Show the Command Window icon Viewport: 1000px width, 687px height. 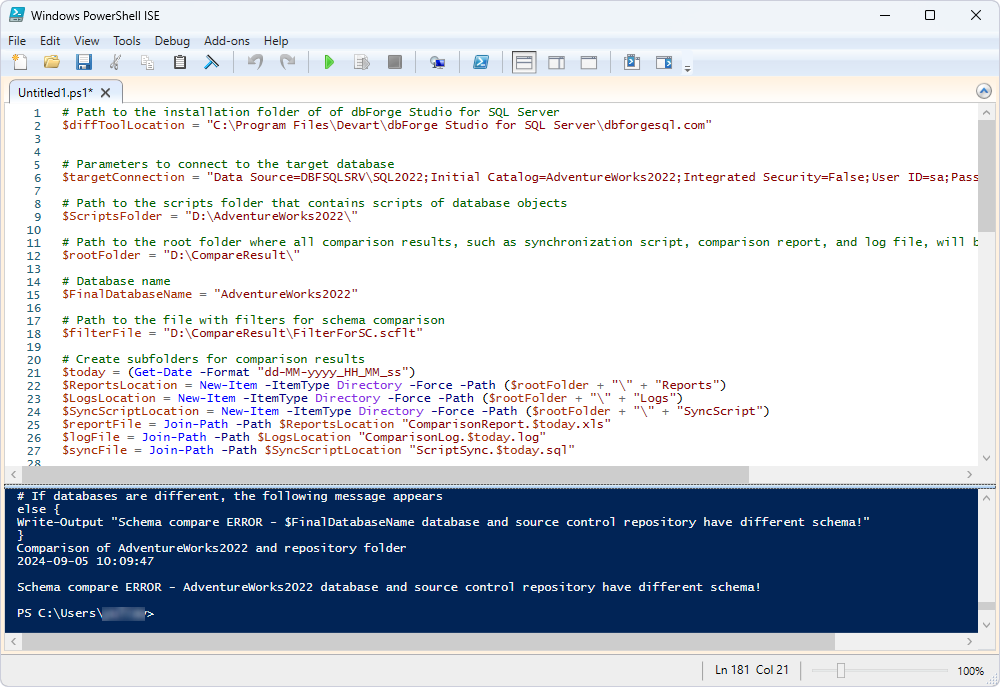point(632,63)
